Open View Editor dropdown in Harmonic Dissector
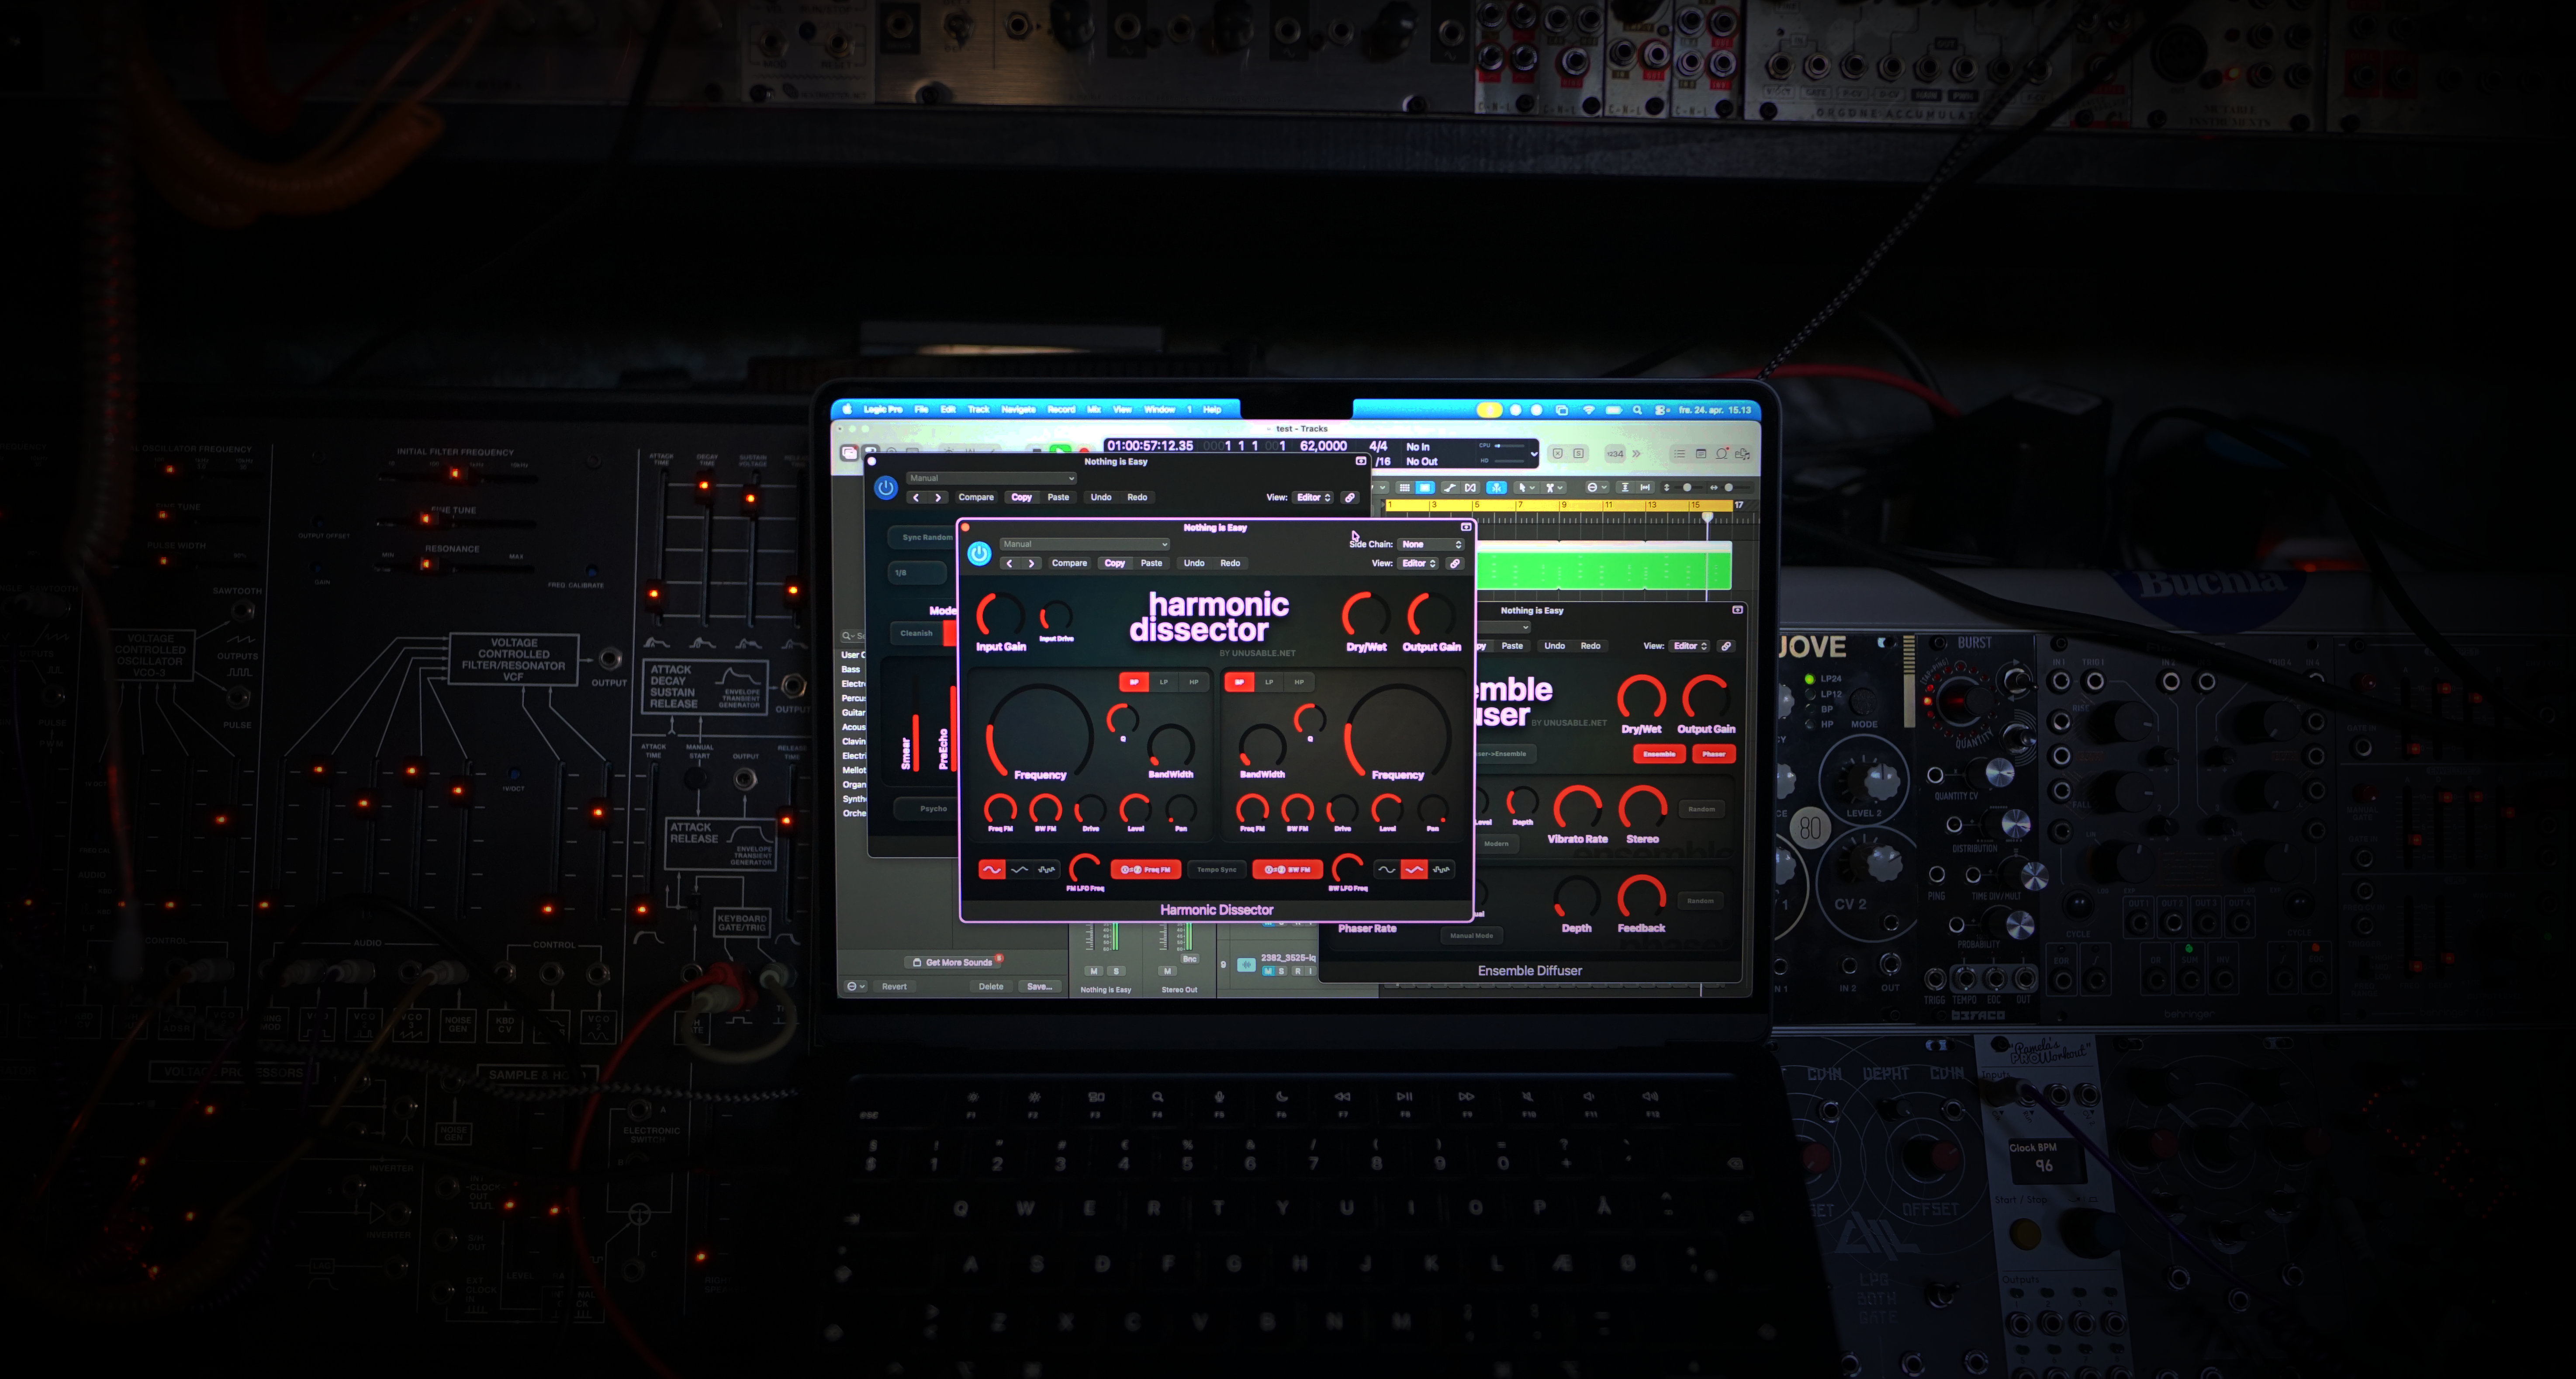 [x=1419, y=563]
